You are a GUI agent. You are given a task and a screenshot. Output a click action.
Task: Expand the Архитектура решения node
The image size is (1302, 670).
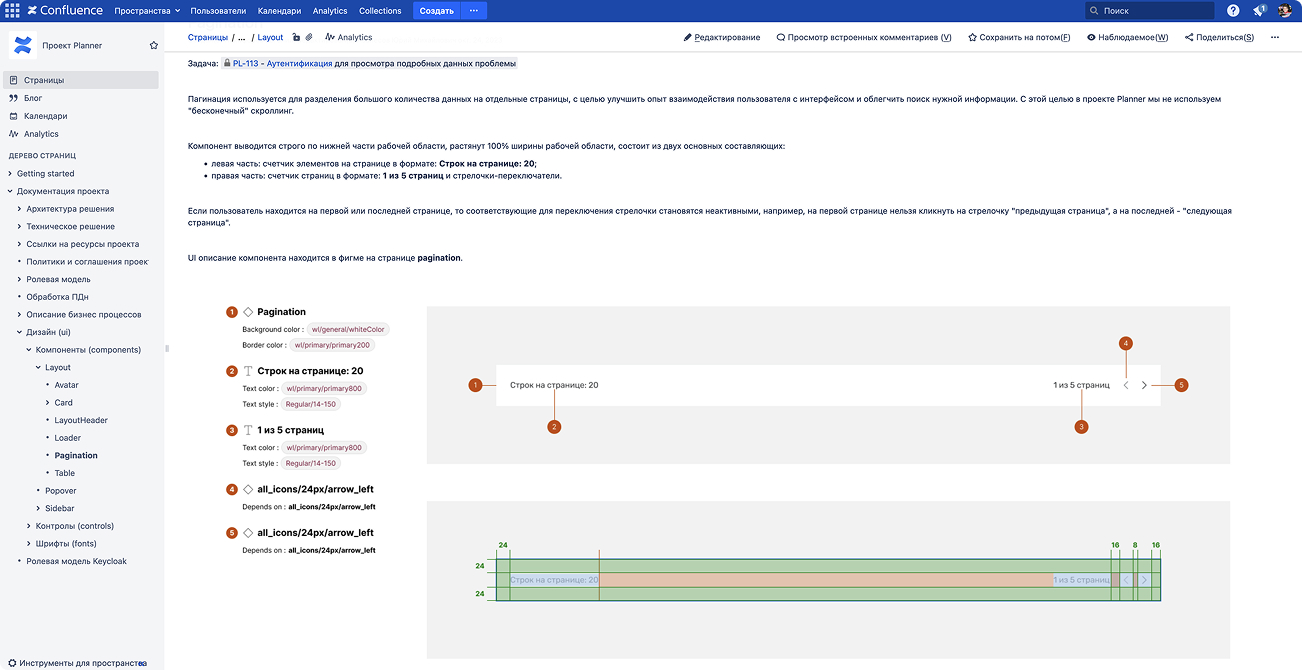tap(20, 209)
